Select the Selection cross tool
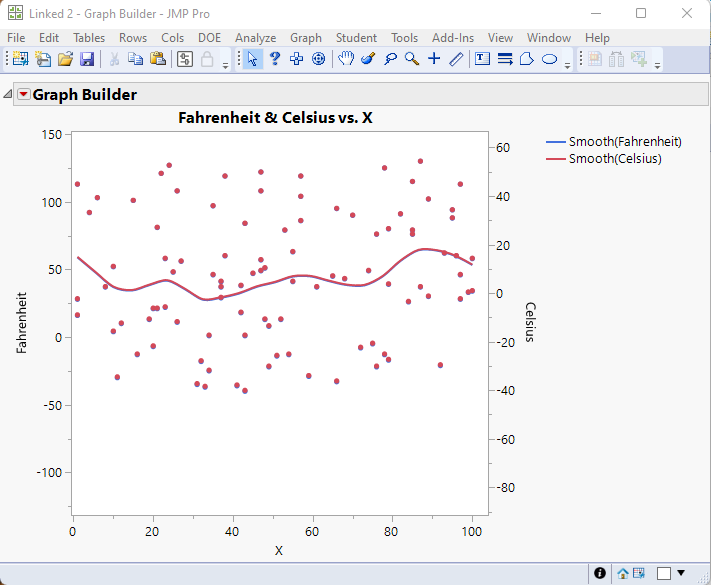Screen dimensions: 711x585 point(297,59)
